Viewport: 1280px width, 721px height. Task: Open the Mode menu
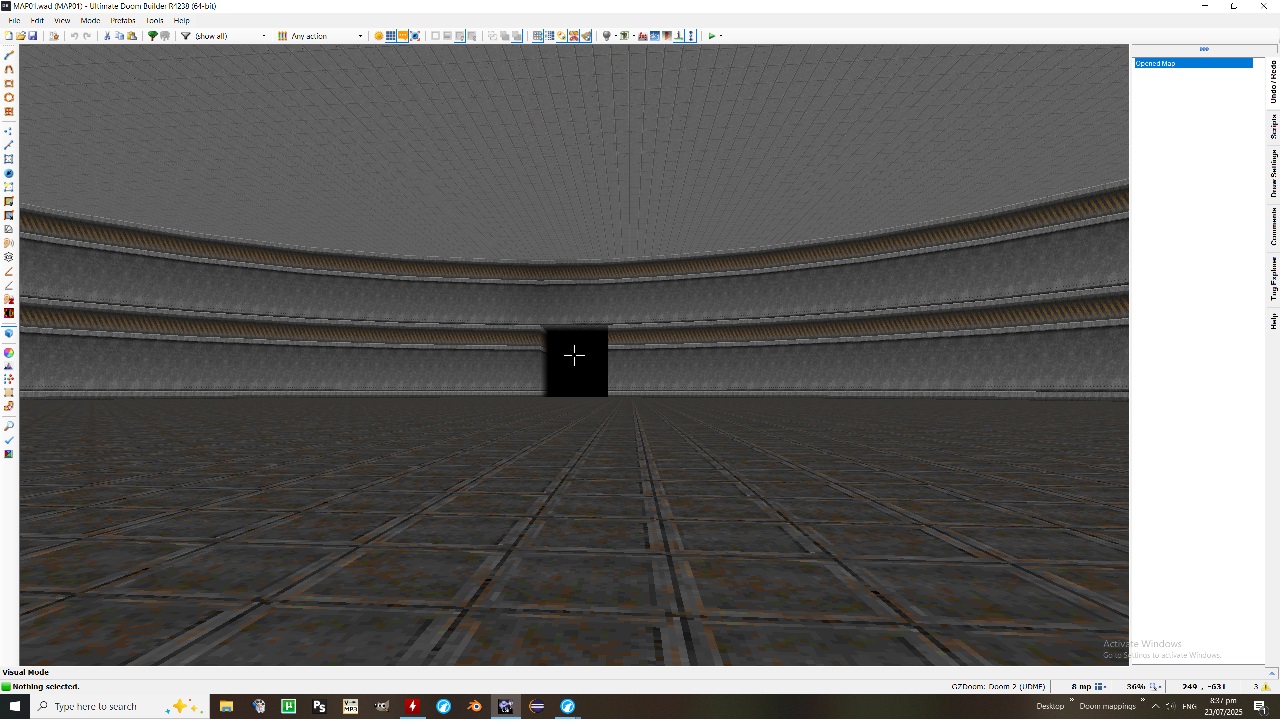click(x=90, y=20)
